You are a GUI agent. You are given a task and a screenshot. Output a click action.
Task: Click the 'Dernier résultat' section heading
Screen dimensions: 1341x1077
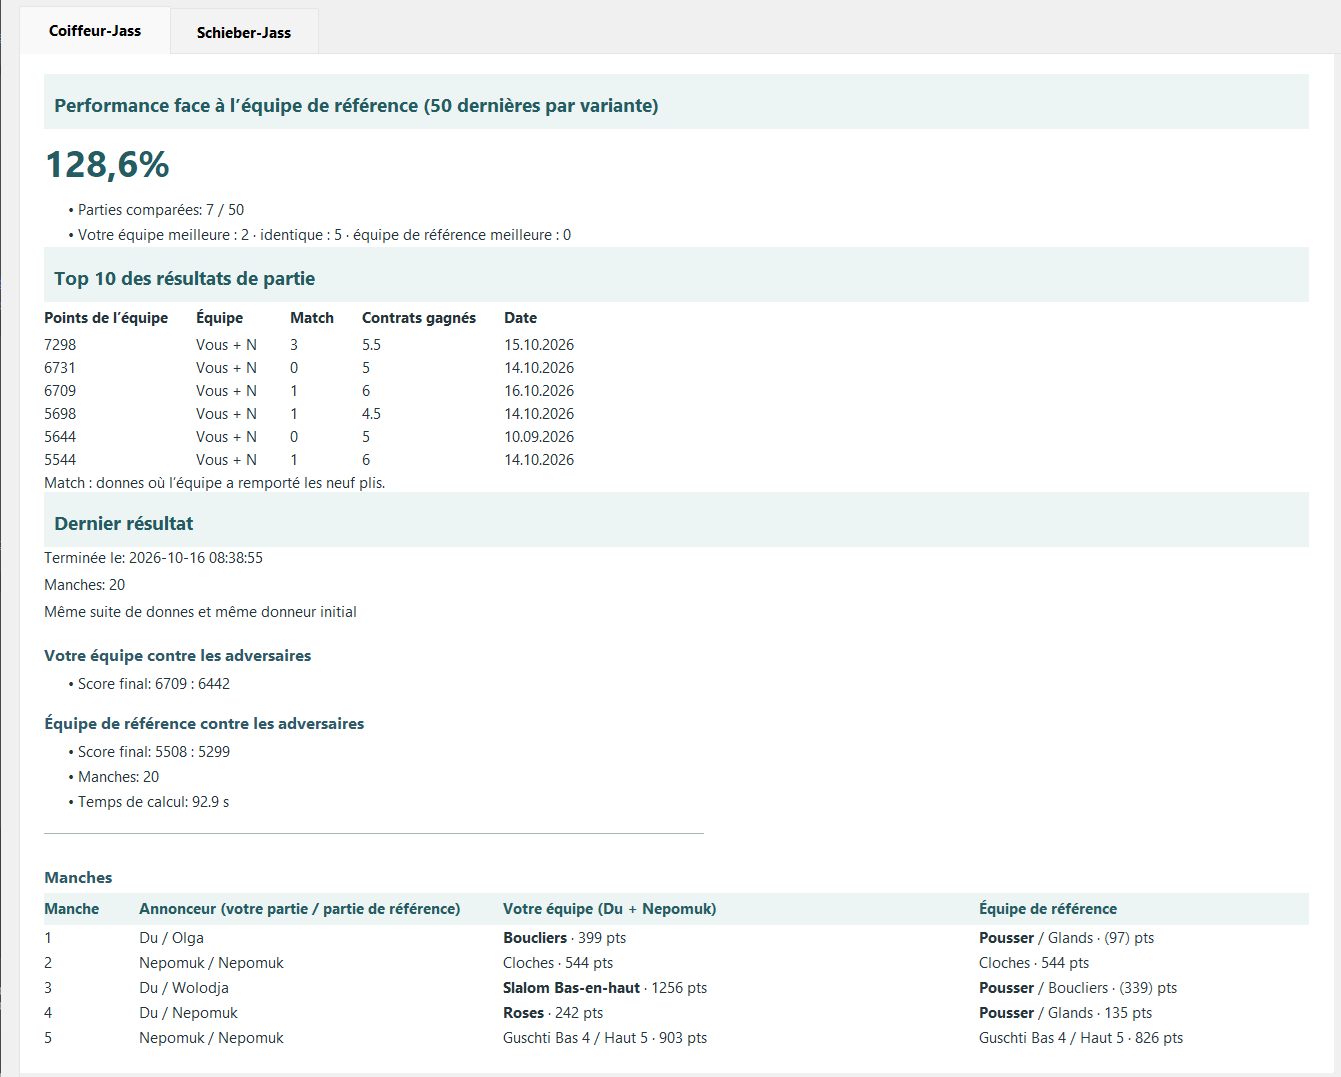(124, 524)
